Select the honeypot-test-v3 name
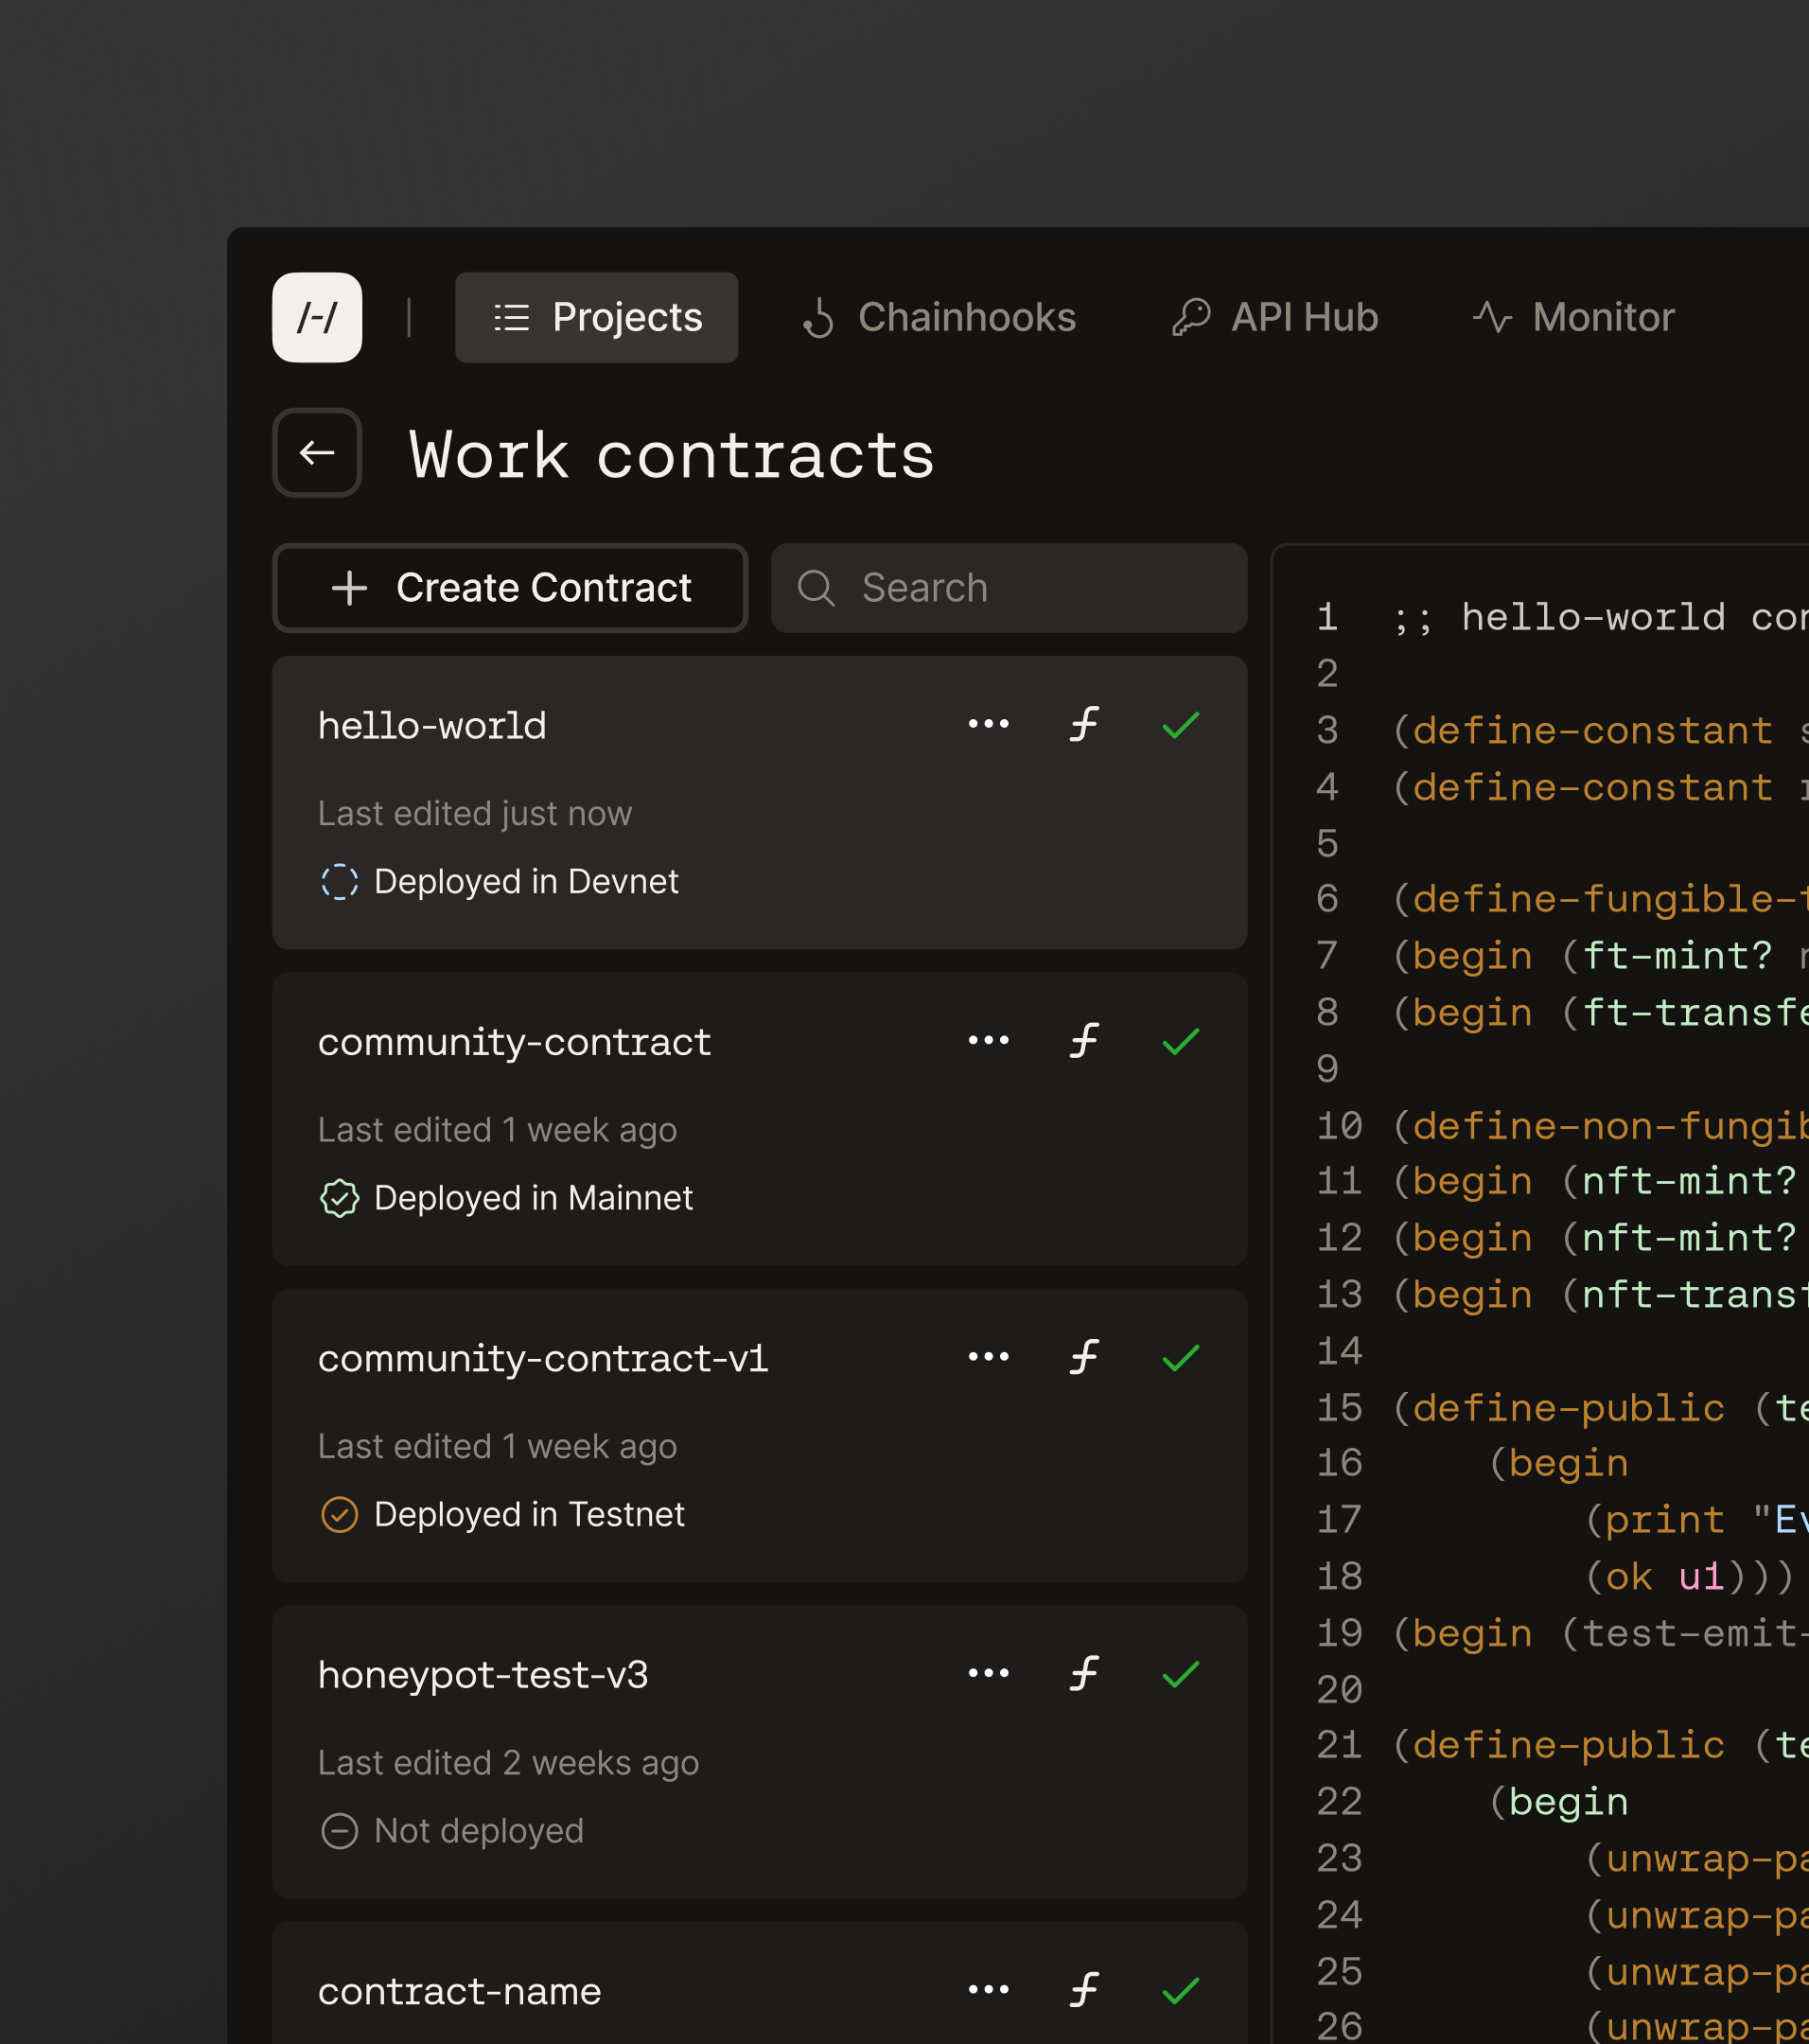The image size is (1809, 2044). click(483, 1675)
